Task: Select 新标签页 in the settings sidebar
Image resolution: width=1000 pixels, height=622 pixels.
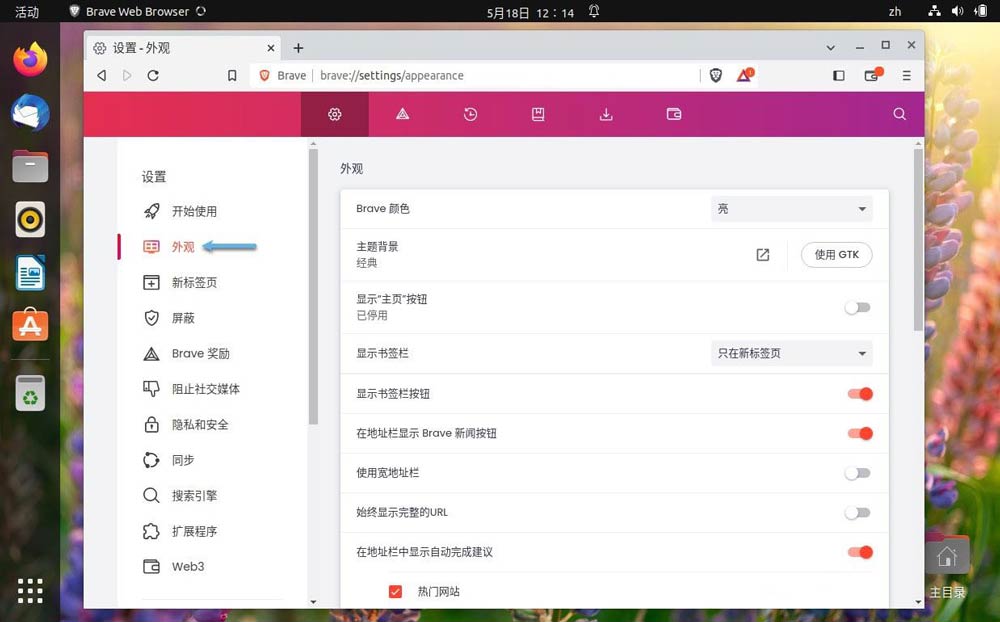Action: [x=194, y=283]
